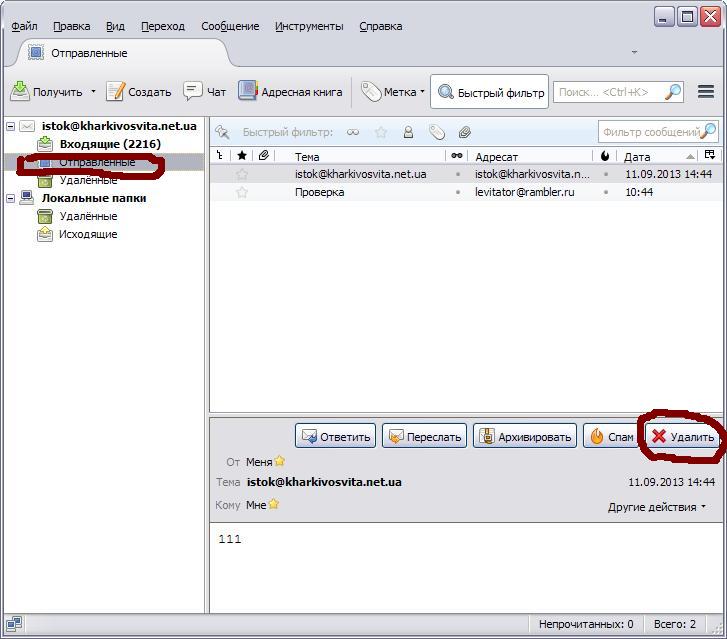Click the online status icon in status bar
This screenshot has height=639, width=727.
14,624
